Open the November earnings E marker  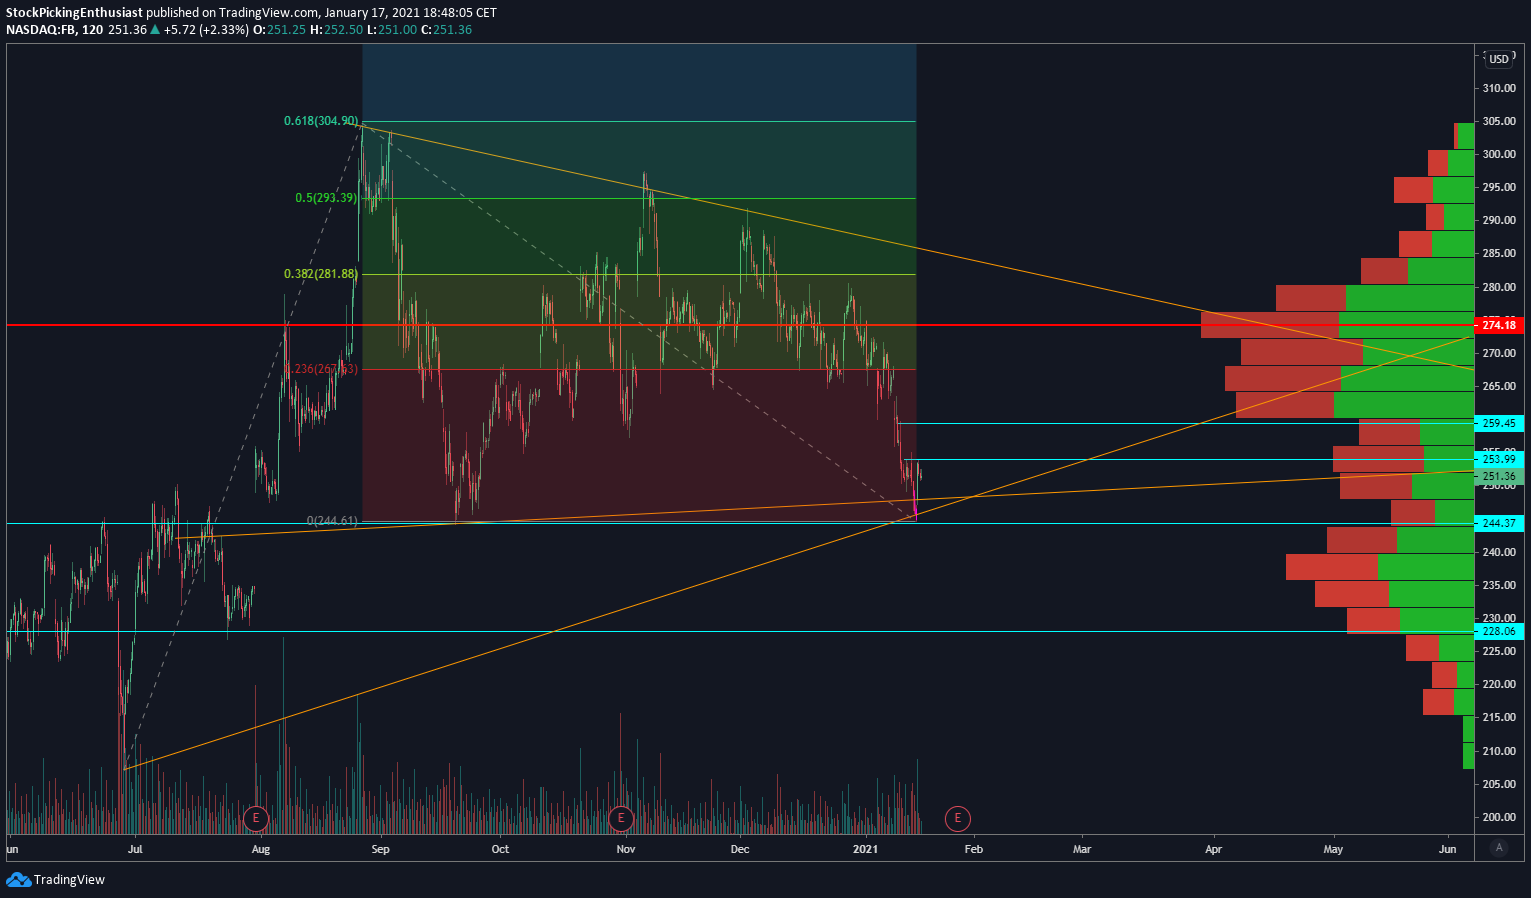(621, 818)
